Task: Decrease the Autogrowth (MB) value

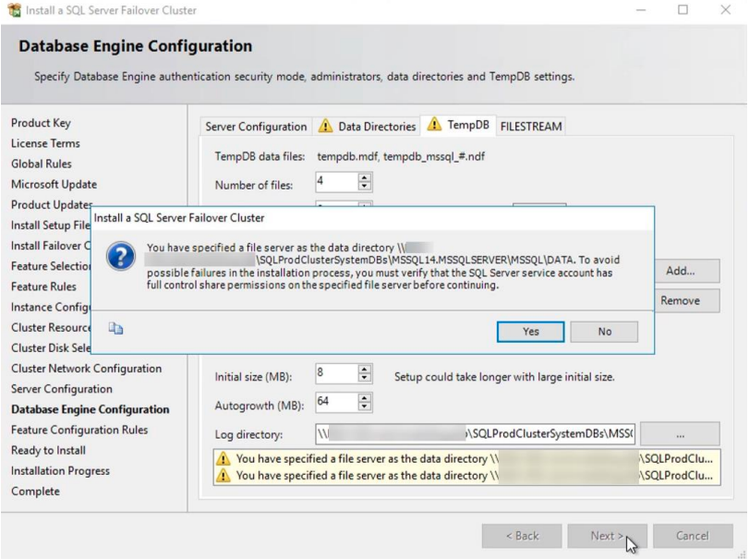Action: [364, 406]
